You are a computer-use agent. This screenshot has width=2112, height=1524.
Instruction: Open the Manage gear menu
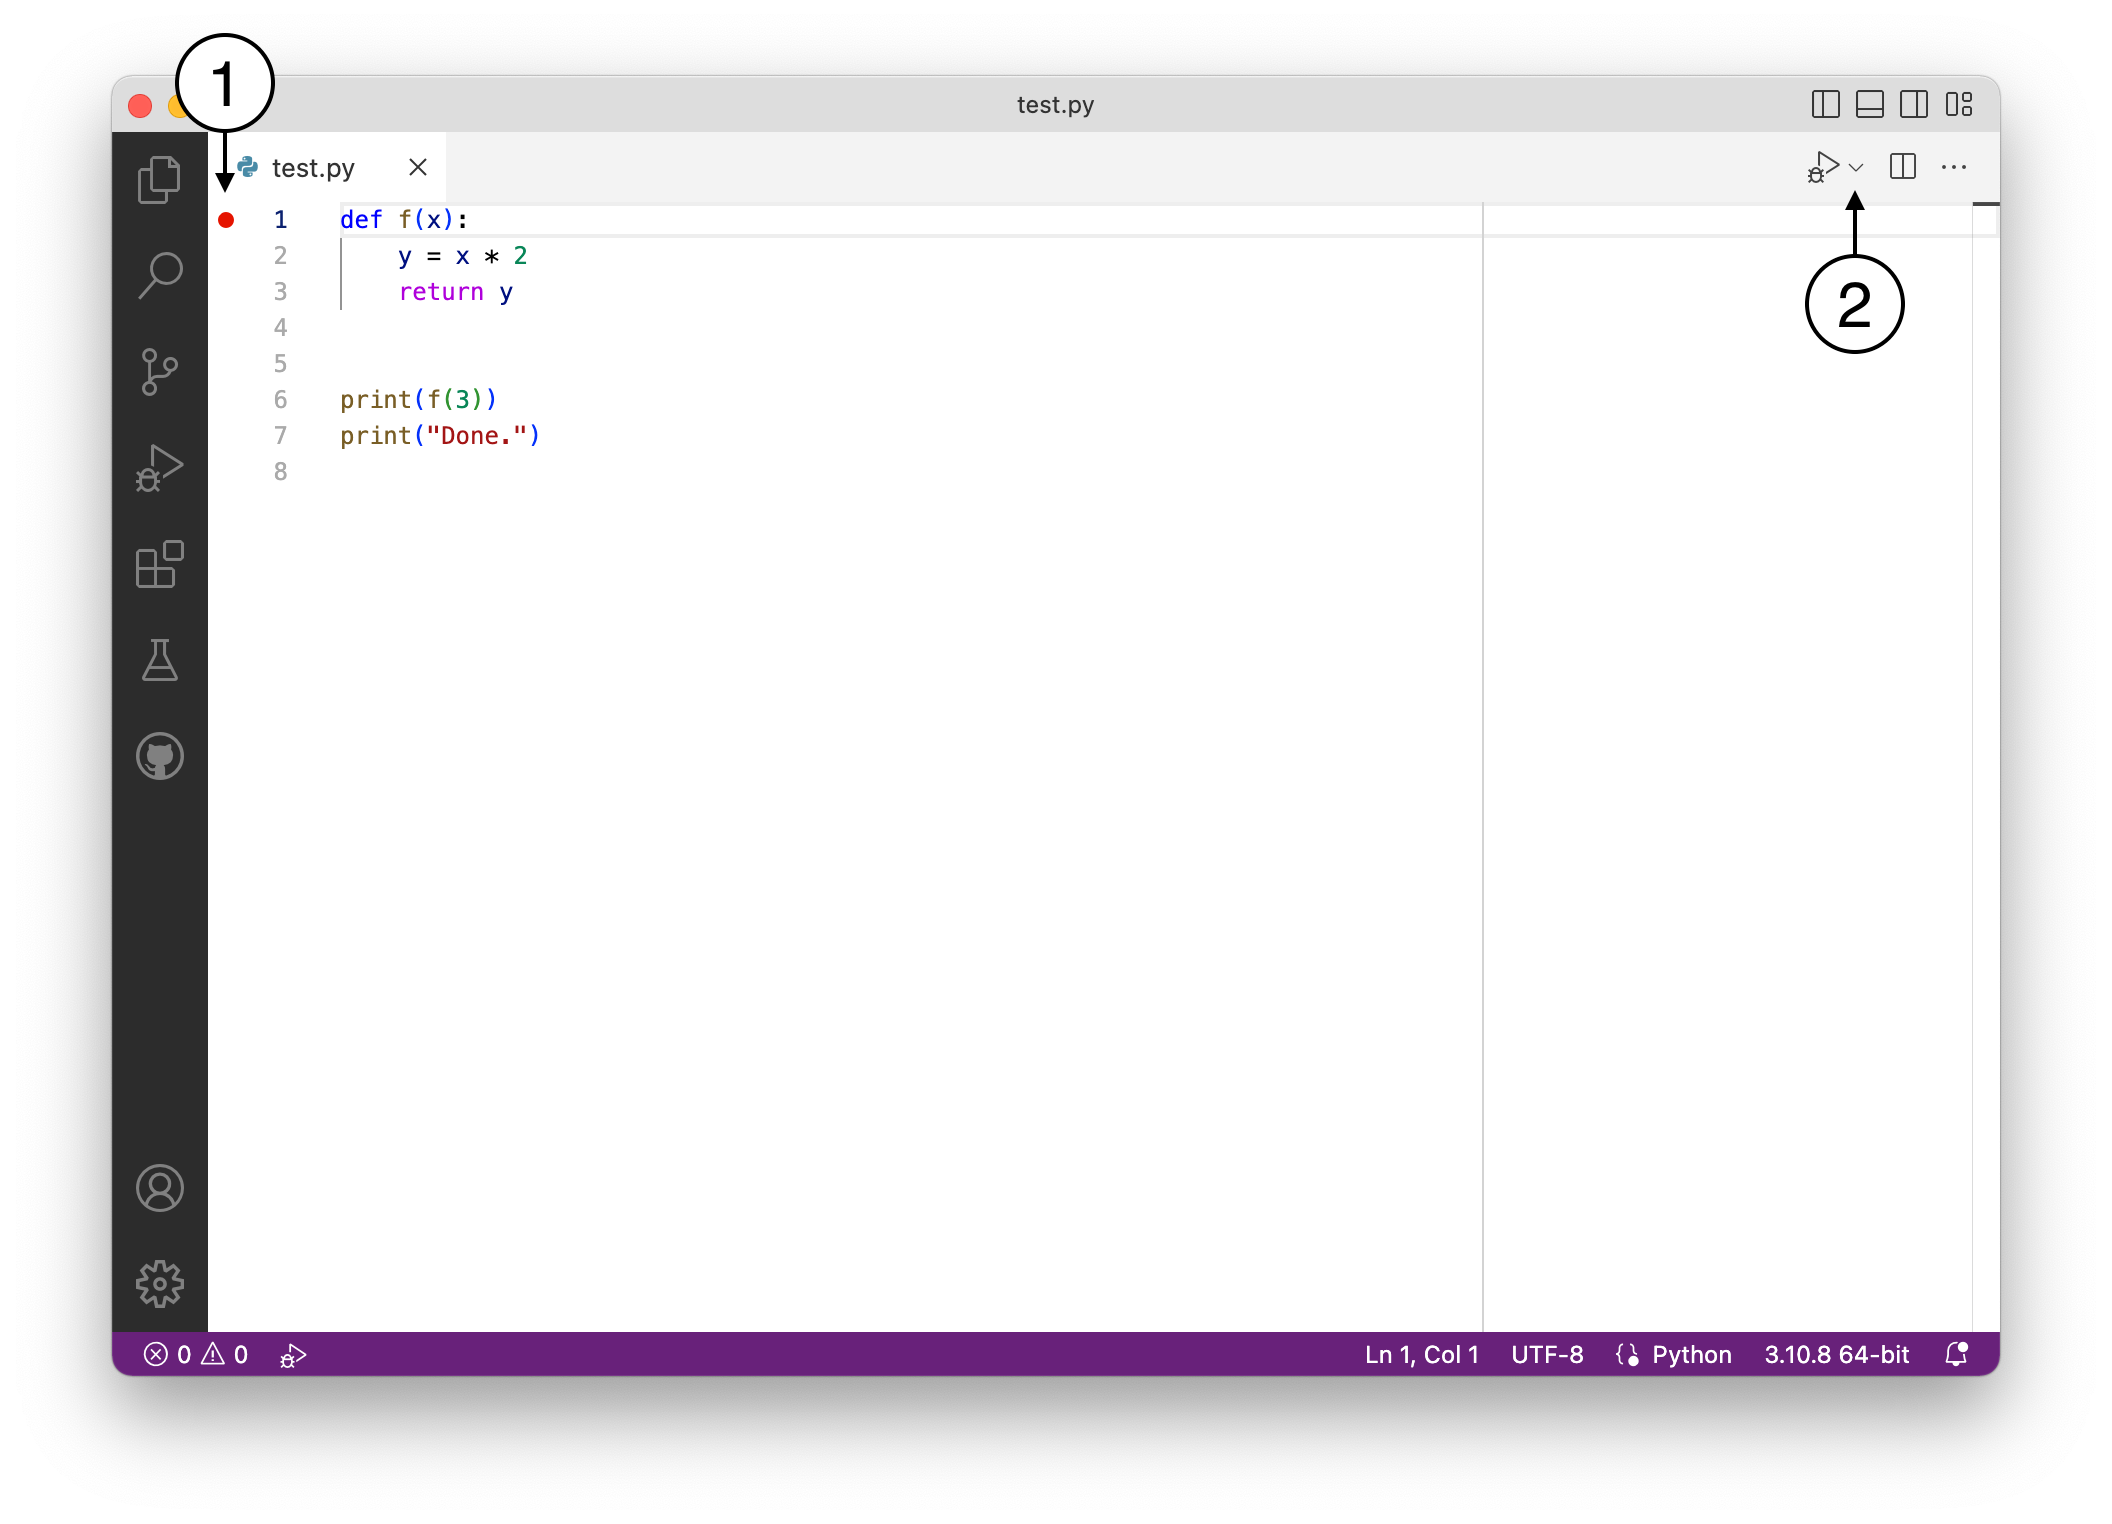pos(159,1283)
